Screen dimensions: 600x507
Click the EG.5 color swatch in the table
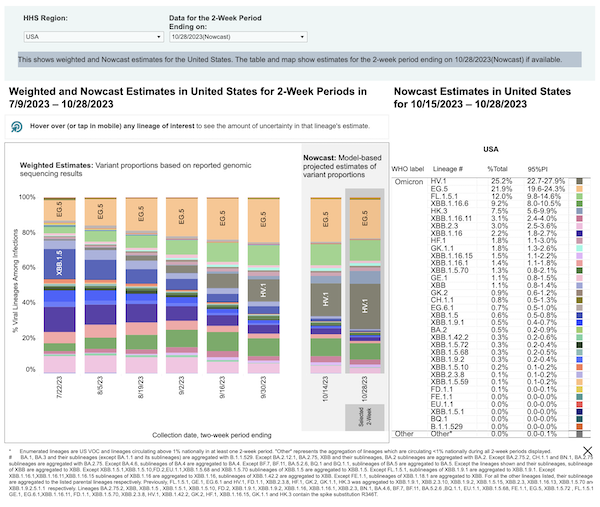click(x=580, y=189)
